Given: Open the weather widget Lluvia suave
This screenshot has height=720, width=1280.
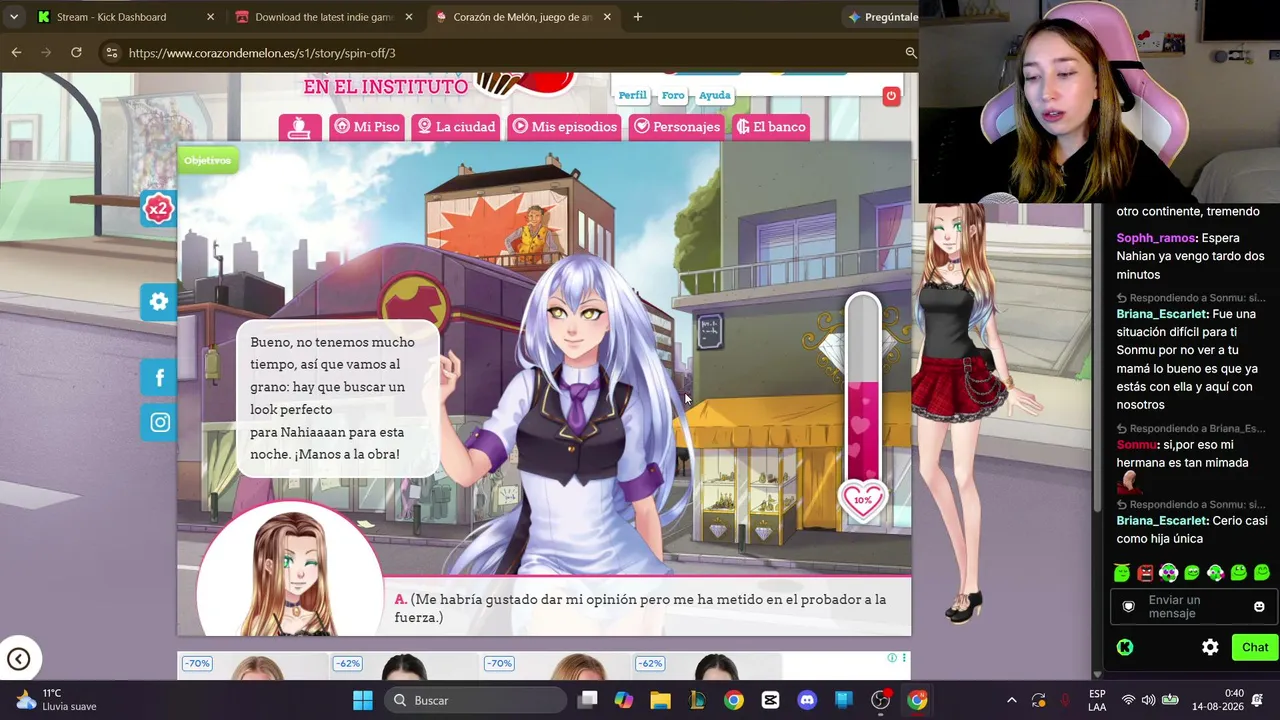Looking at the screenshot, I should point(57,700).
